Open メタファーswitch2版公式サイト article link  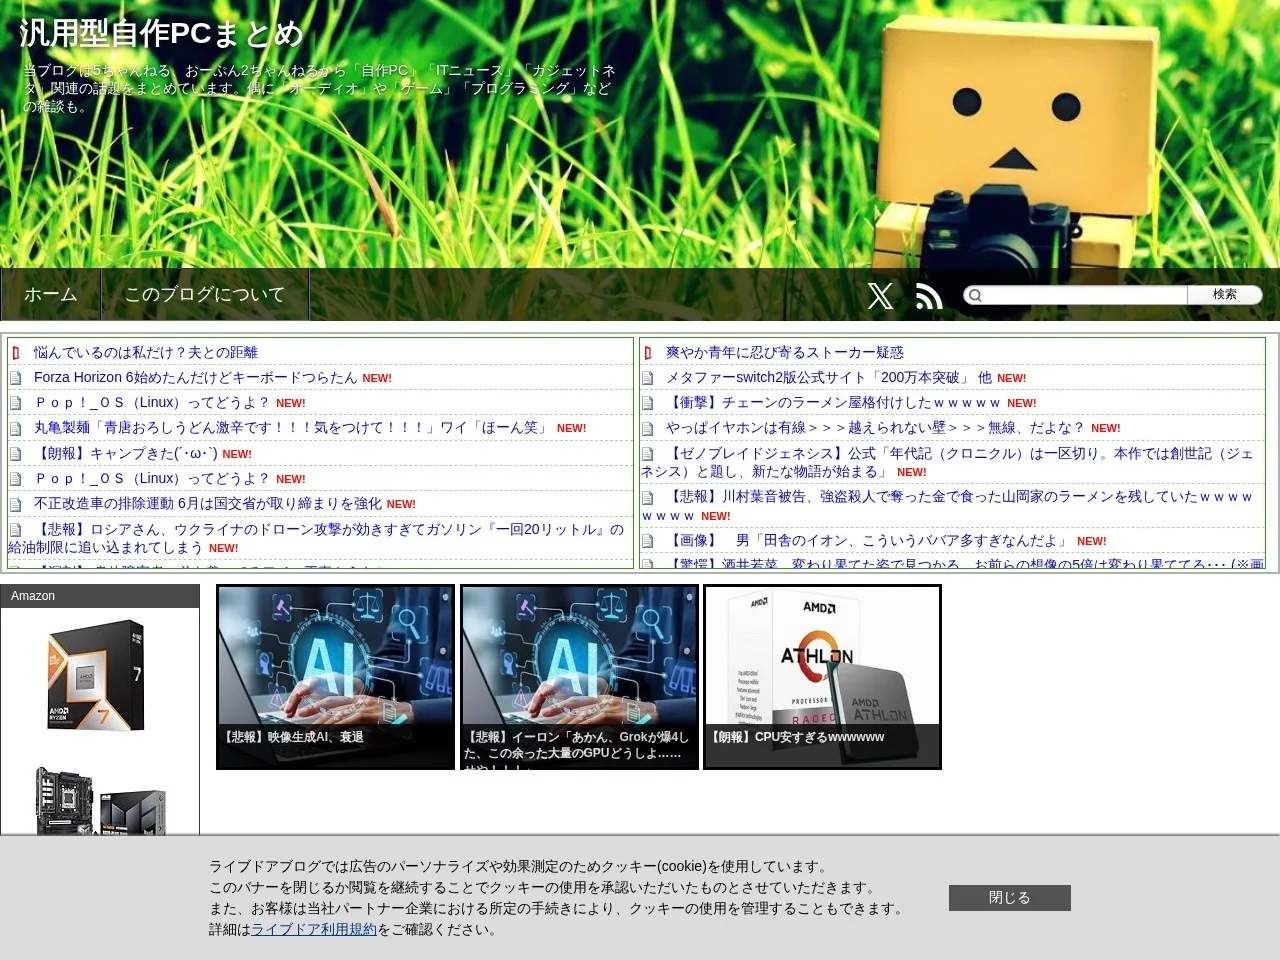pos(829,377)
